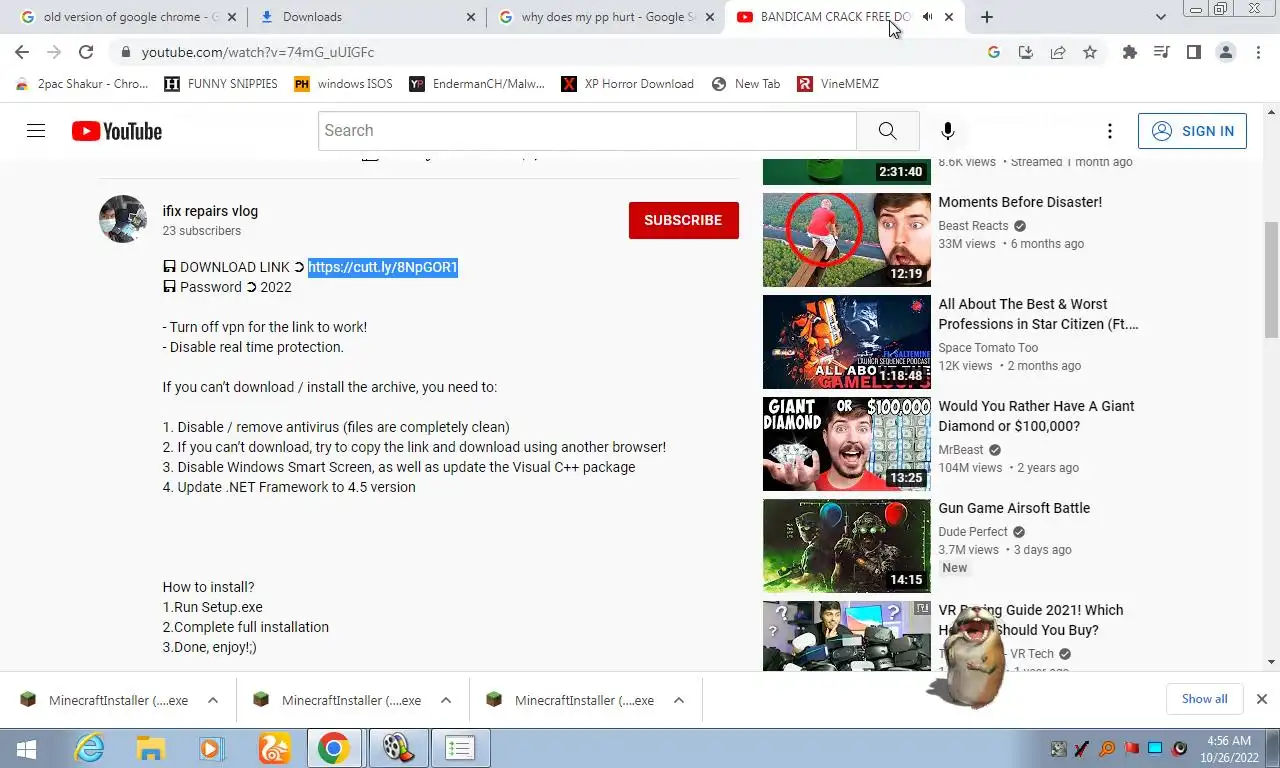
Task: Share this page via share icon
Action: pyautogui.click(x=1057, y=52)
